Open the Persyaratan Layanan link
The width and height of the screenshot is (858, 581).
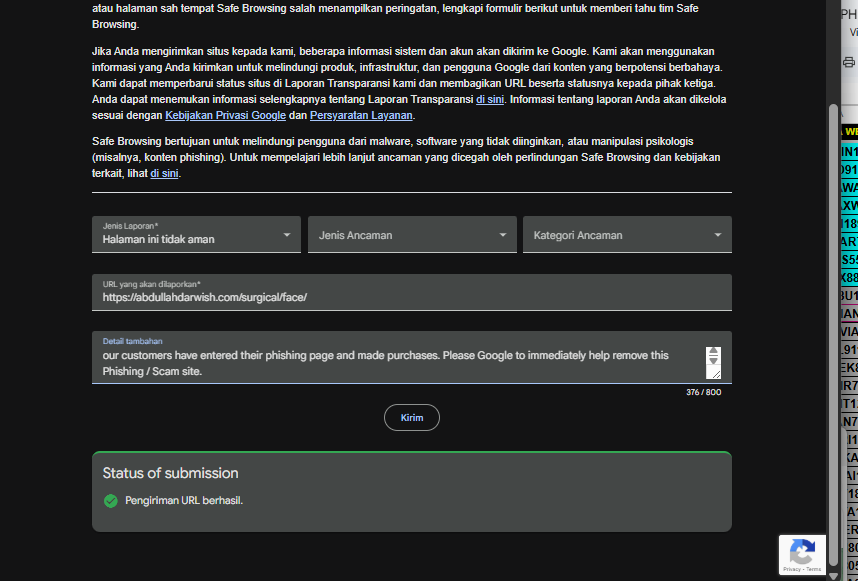tap(361, 115)
